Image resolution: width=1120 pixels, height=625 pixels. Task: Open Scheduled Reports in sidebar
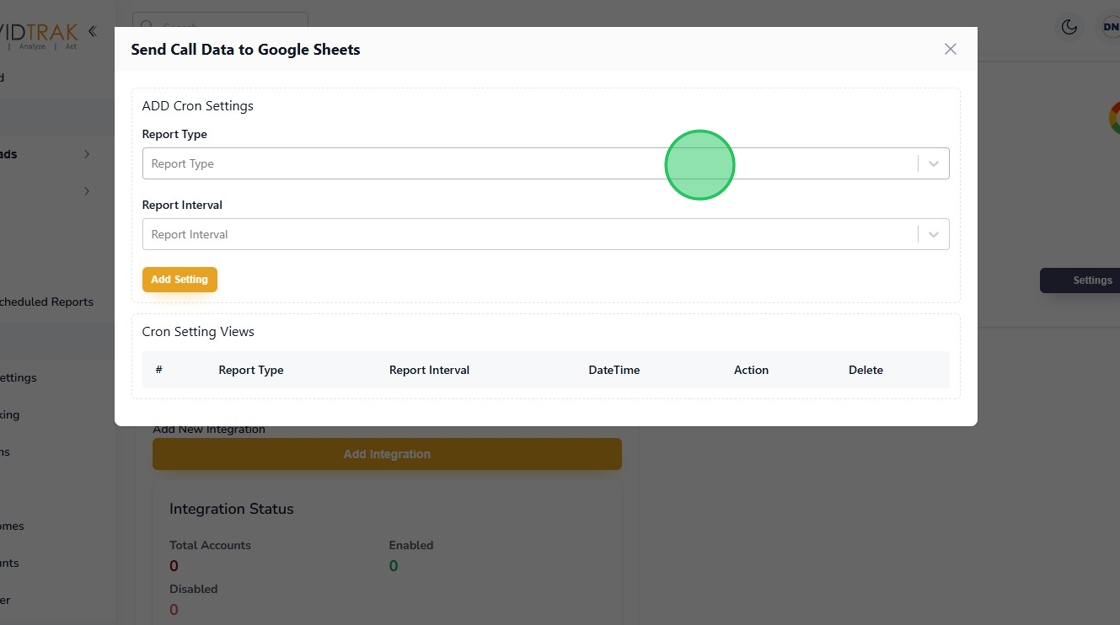(47, 302)
